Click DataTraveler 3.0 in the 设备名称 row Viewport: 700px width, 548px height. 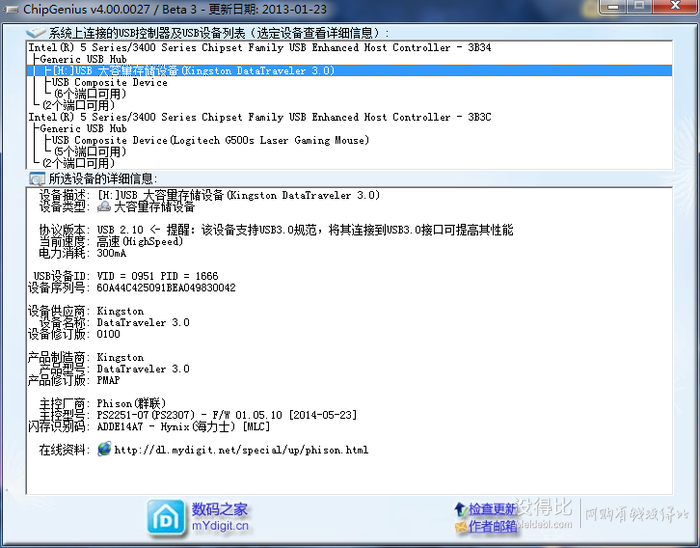coord(143,322)
